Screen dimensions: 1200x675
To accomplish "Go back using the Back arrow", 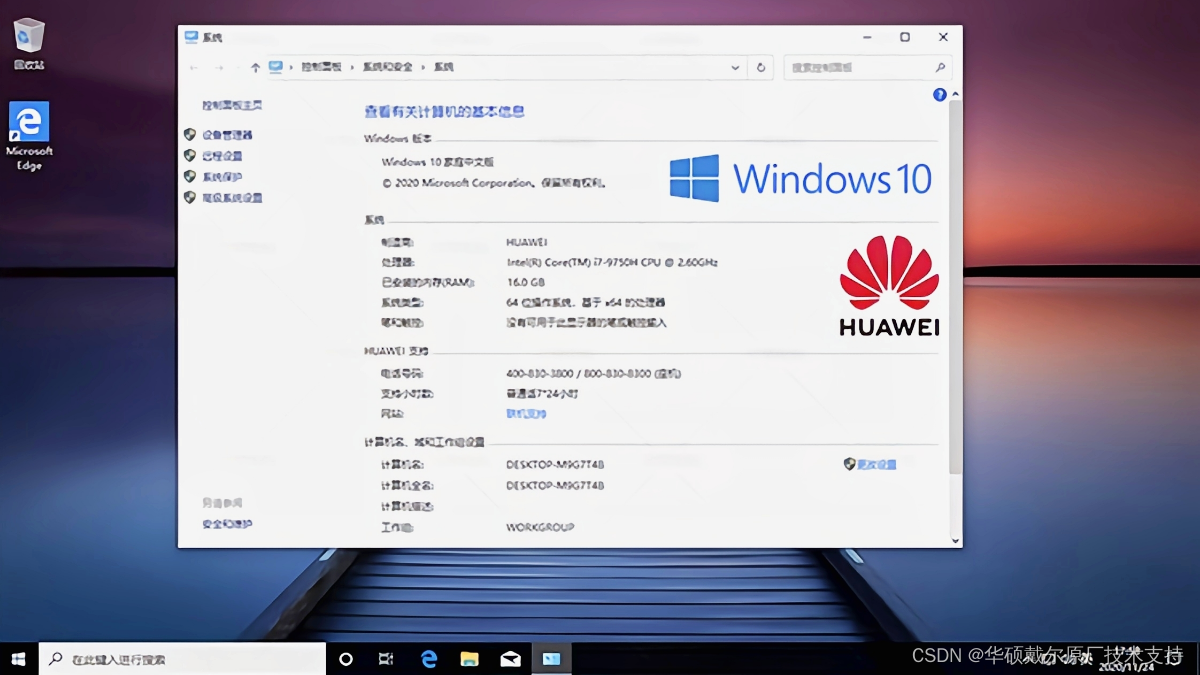I will tap(194, 67).
